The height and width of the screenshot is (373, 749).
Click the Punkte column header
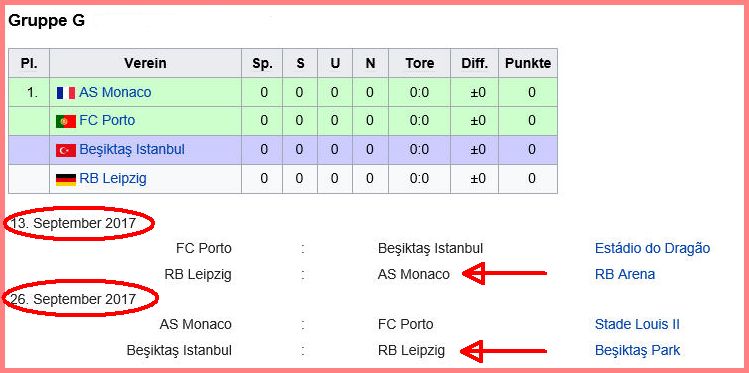pos(528,63)
